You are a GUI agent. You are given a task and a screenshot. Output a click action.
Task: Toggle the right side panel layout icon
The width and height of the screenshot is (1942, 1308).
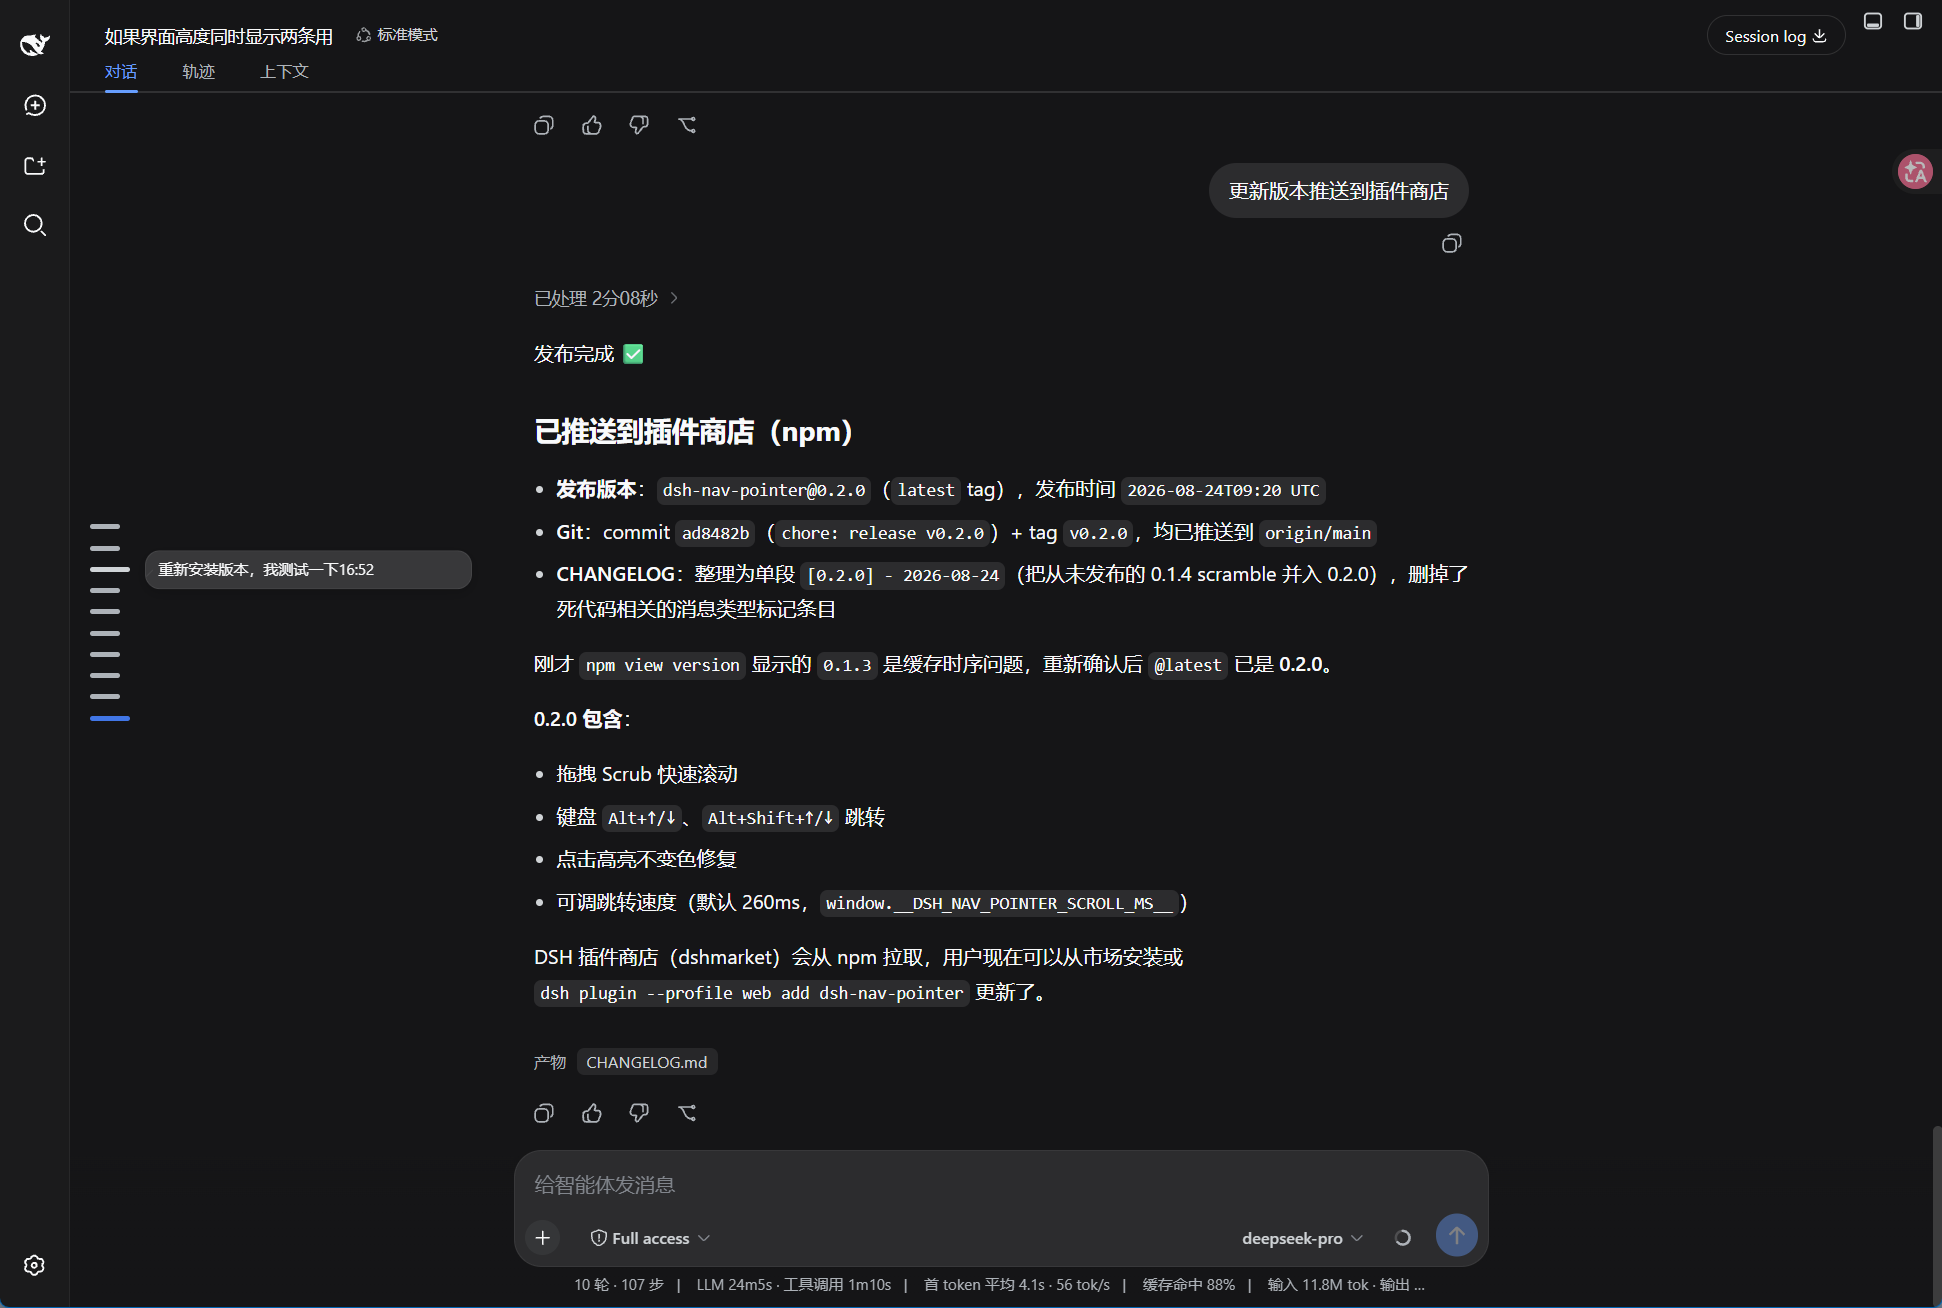[1913, 21]
